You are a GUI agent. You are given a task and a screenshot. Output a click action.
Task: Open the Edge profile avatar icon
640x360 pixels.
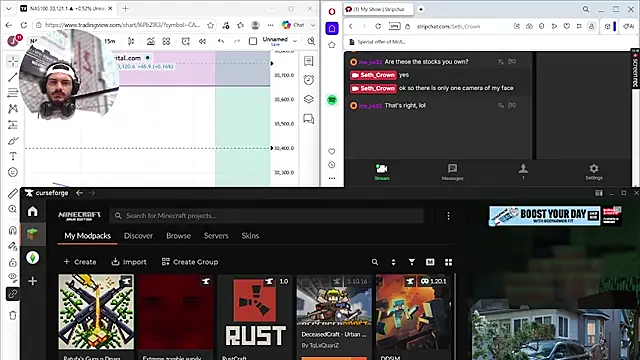tap(256, 25)
